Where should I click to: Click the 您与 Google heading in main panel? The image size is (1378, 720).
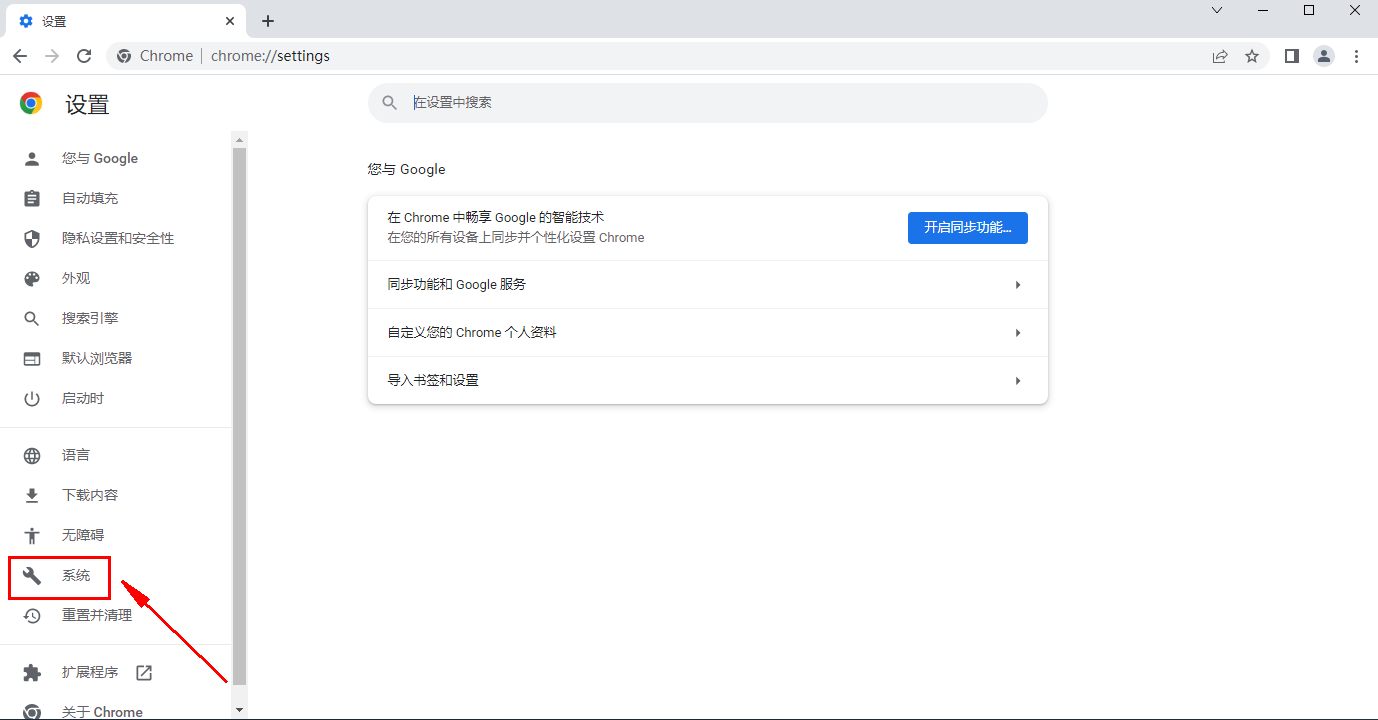point(407,169)
